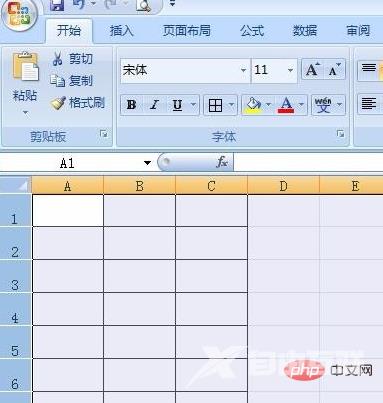Click the top align icon
Image resolution: width=383 pixels, height=403 pixels.
pyautogui.click(x=369, y=69)
